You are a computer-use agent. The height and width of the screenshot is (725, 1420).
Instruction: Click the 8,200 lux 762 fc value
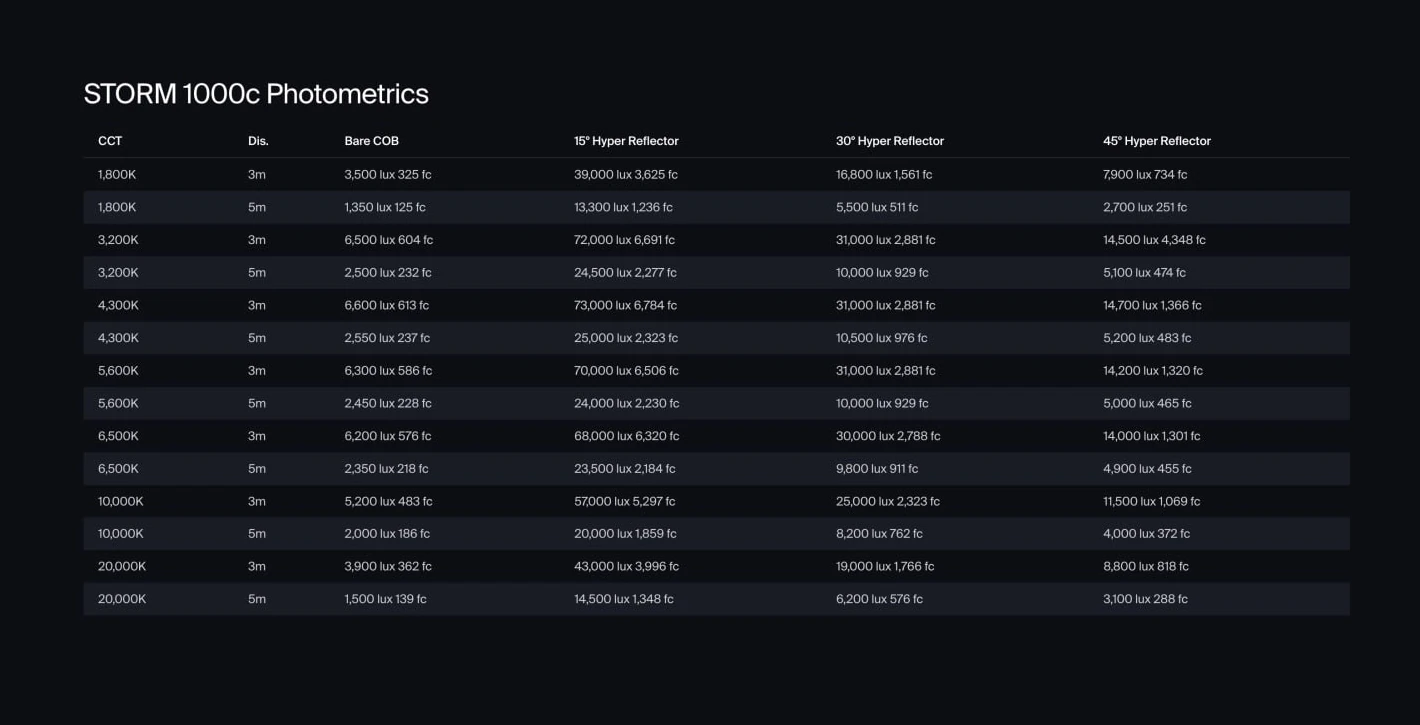[879, 534]
